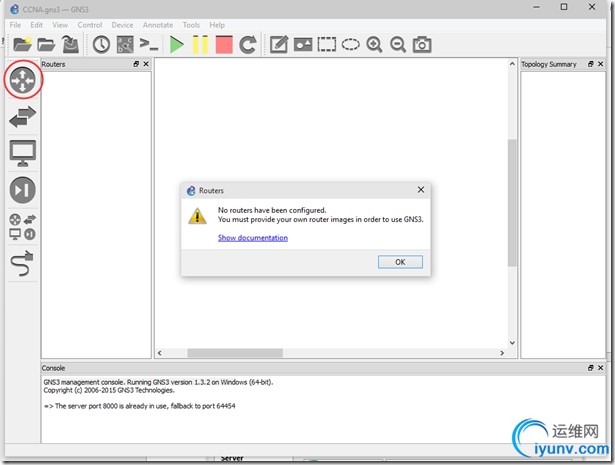
Task: Open the Annotate menu
Action: (x=158, y=25)
